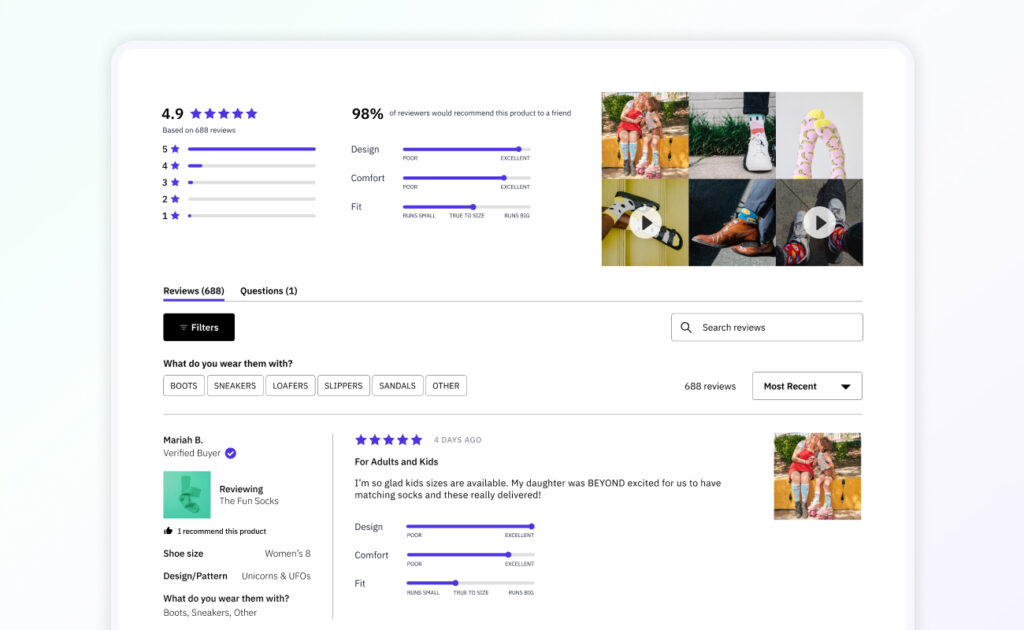The width and height of the screenshot is (1024, 630).
Task: Click the star icon next to 3
Action: click(175, 182)
